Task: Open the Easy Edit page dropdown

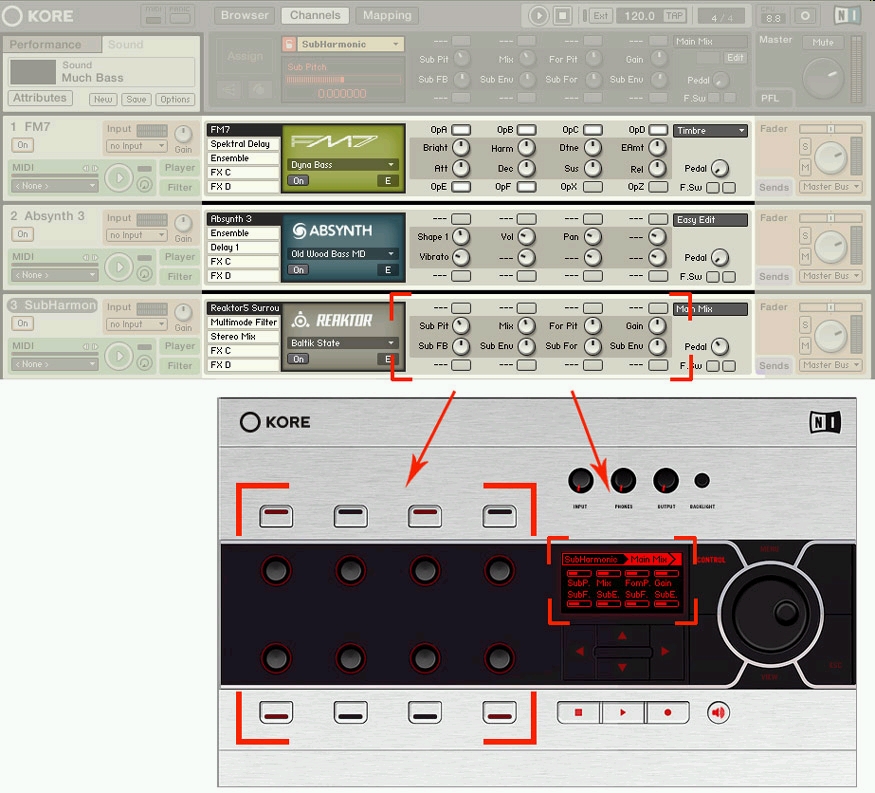Action: pos(710,220)
